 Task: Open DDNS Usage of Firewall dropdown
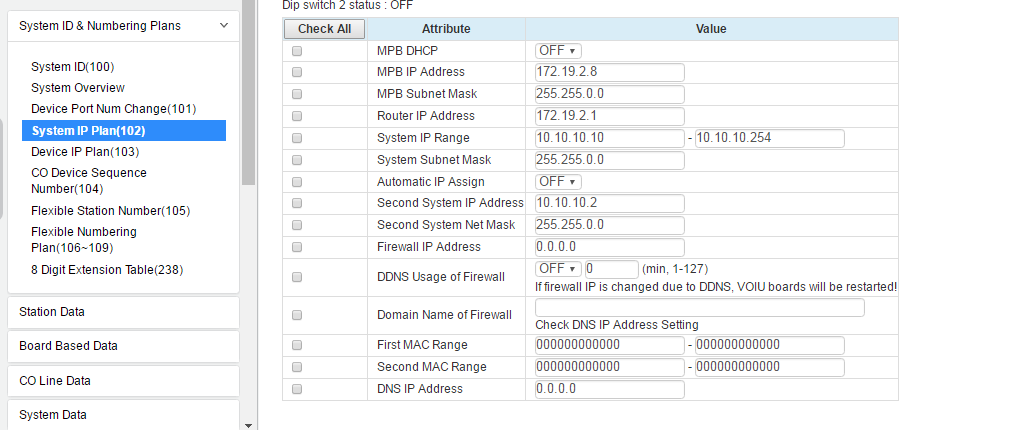coord(559,269)
